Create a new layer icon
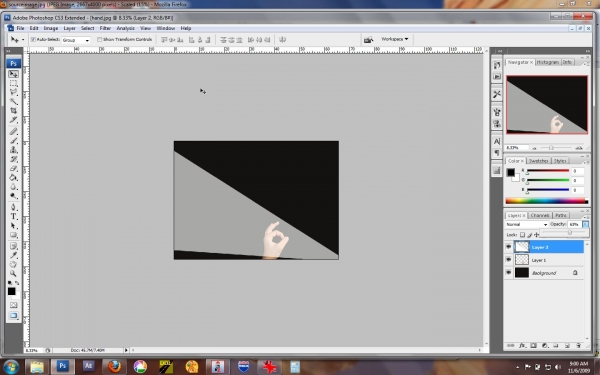Screen dimensions: 600x375 pyautogui.click(x=567, y=346)
